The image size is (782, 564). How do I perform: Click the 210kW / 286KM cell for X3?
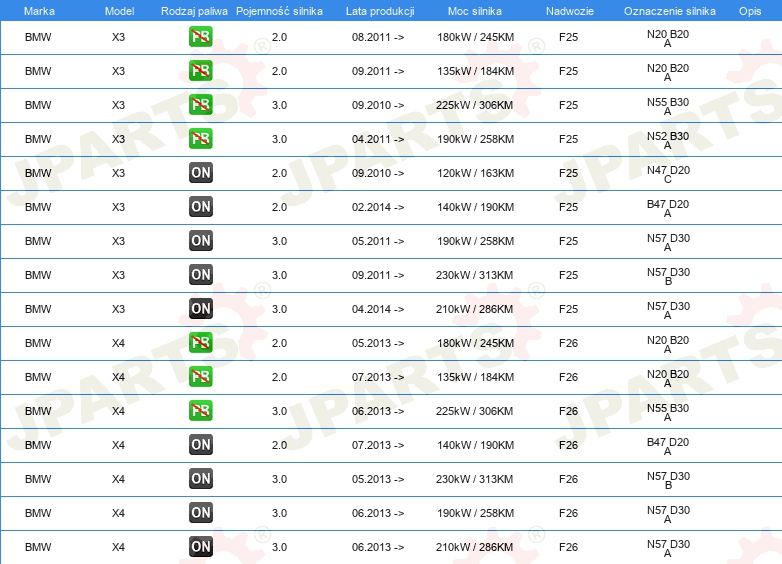474,309
